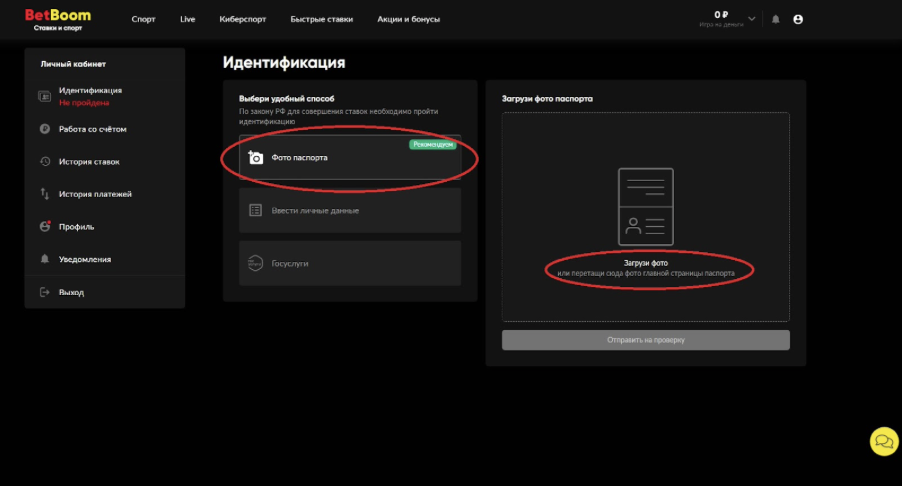Viewport: 902px width, 486px height.
Task: Click the passport document illustration
Action: click(645, 206)
